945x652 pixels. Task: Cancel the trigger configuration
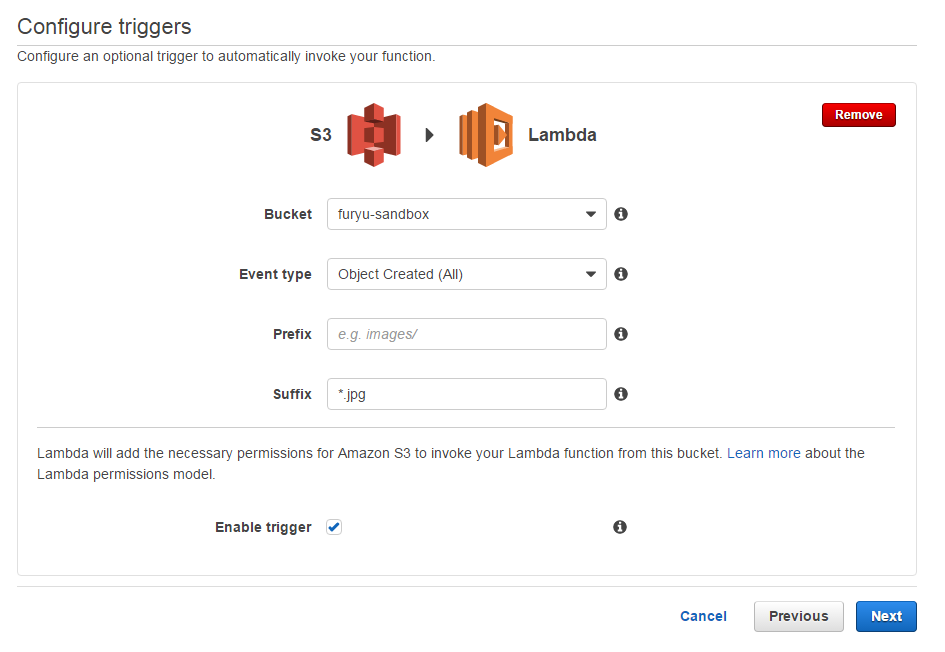click(x=703, y=616)
